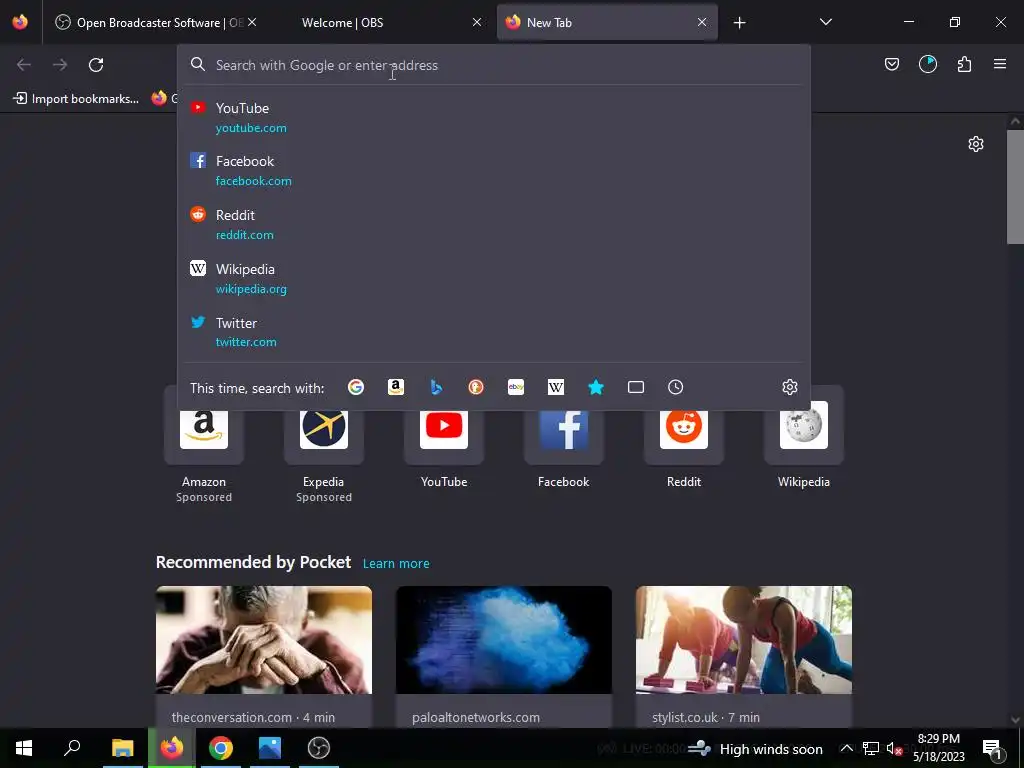Open the notification center icon
Screen dimensions: 1024x768
[992, 748]
